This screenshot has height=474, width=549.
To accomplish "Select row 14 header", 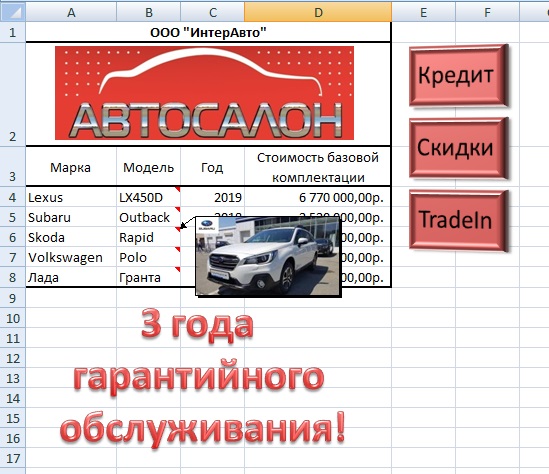I will (13, 398).
